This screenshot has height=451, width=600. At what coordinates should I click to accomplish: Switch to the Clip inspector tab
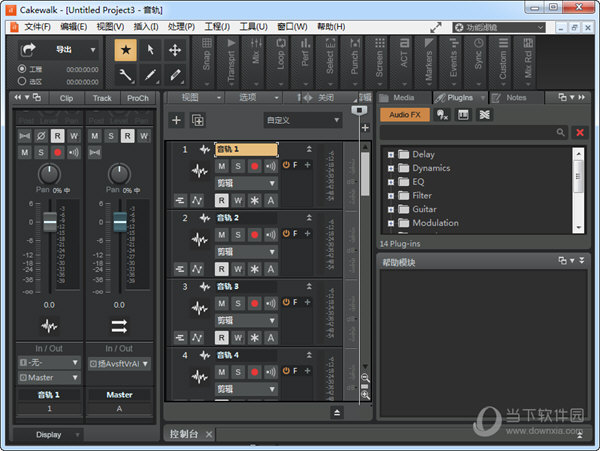pos(66,98)
